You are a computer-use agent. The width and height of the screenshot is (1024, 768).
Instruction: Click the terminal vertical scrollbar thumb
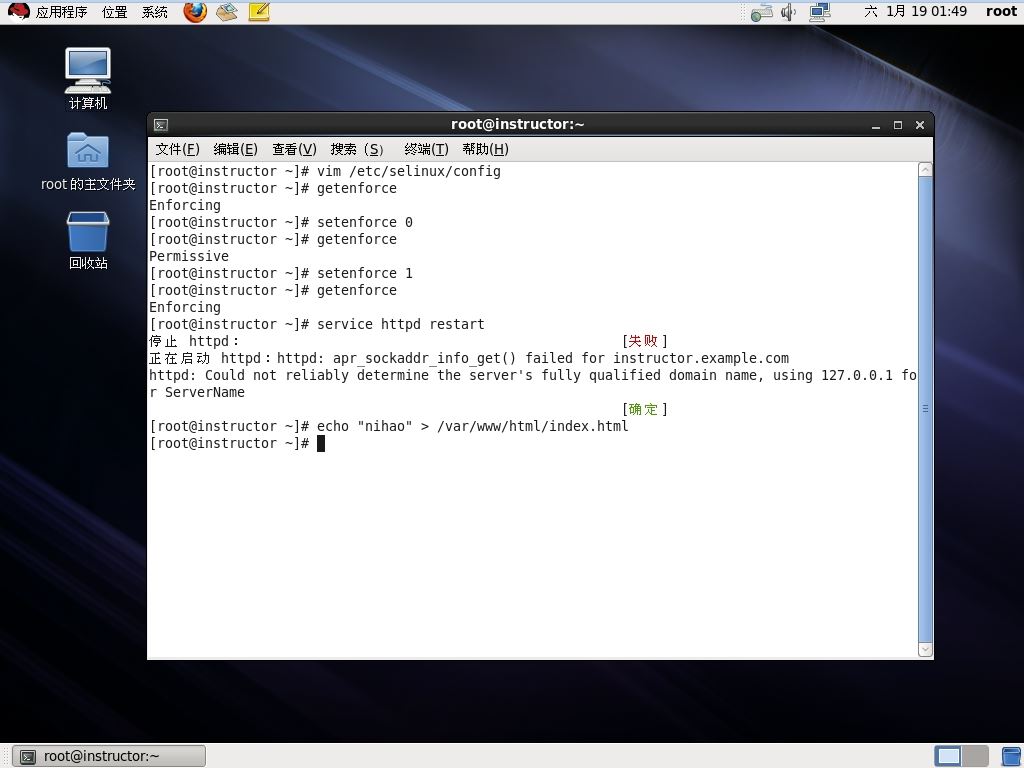pyautogui.click(x=925, y=409)
